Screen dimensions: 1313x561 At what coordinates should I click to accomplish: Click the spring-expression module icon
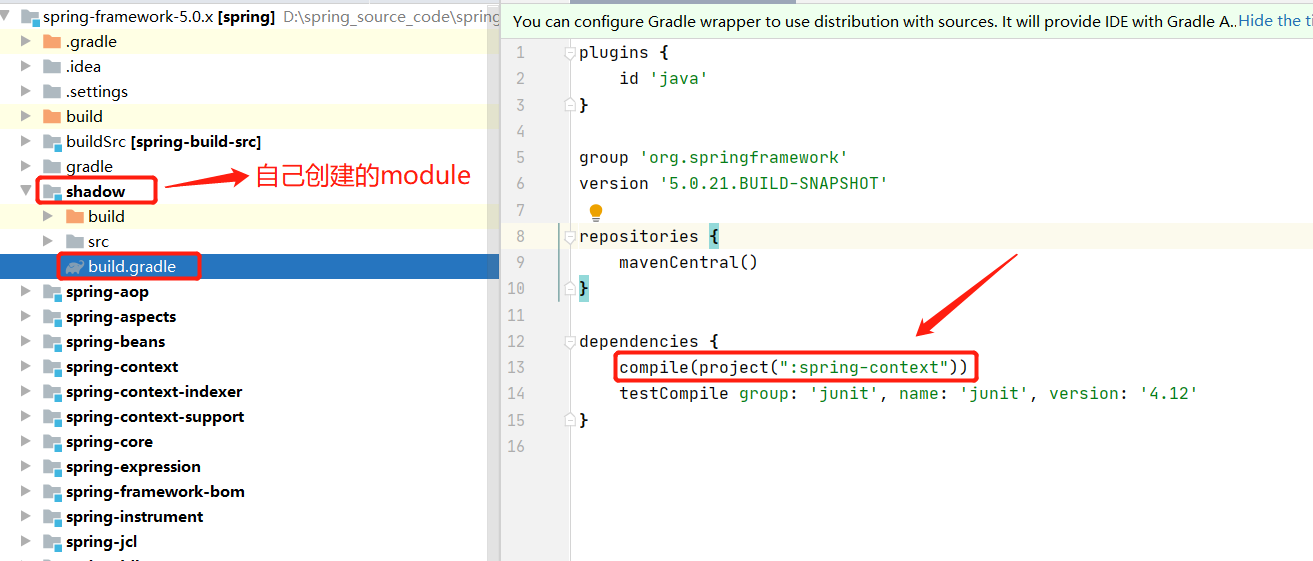pos(52,467)
